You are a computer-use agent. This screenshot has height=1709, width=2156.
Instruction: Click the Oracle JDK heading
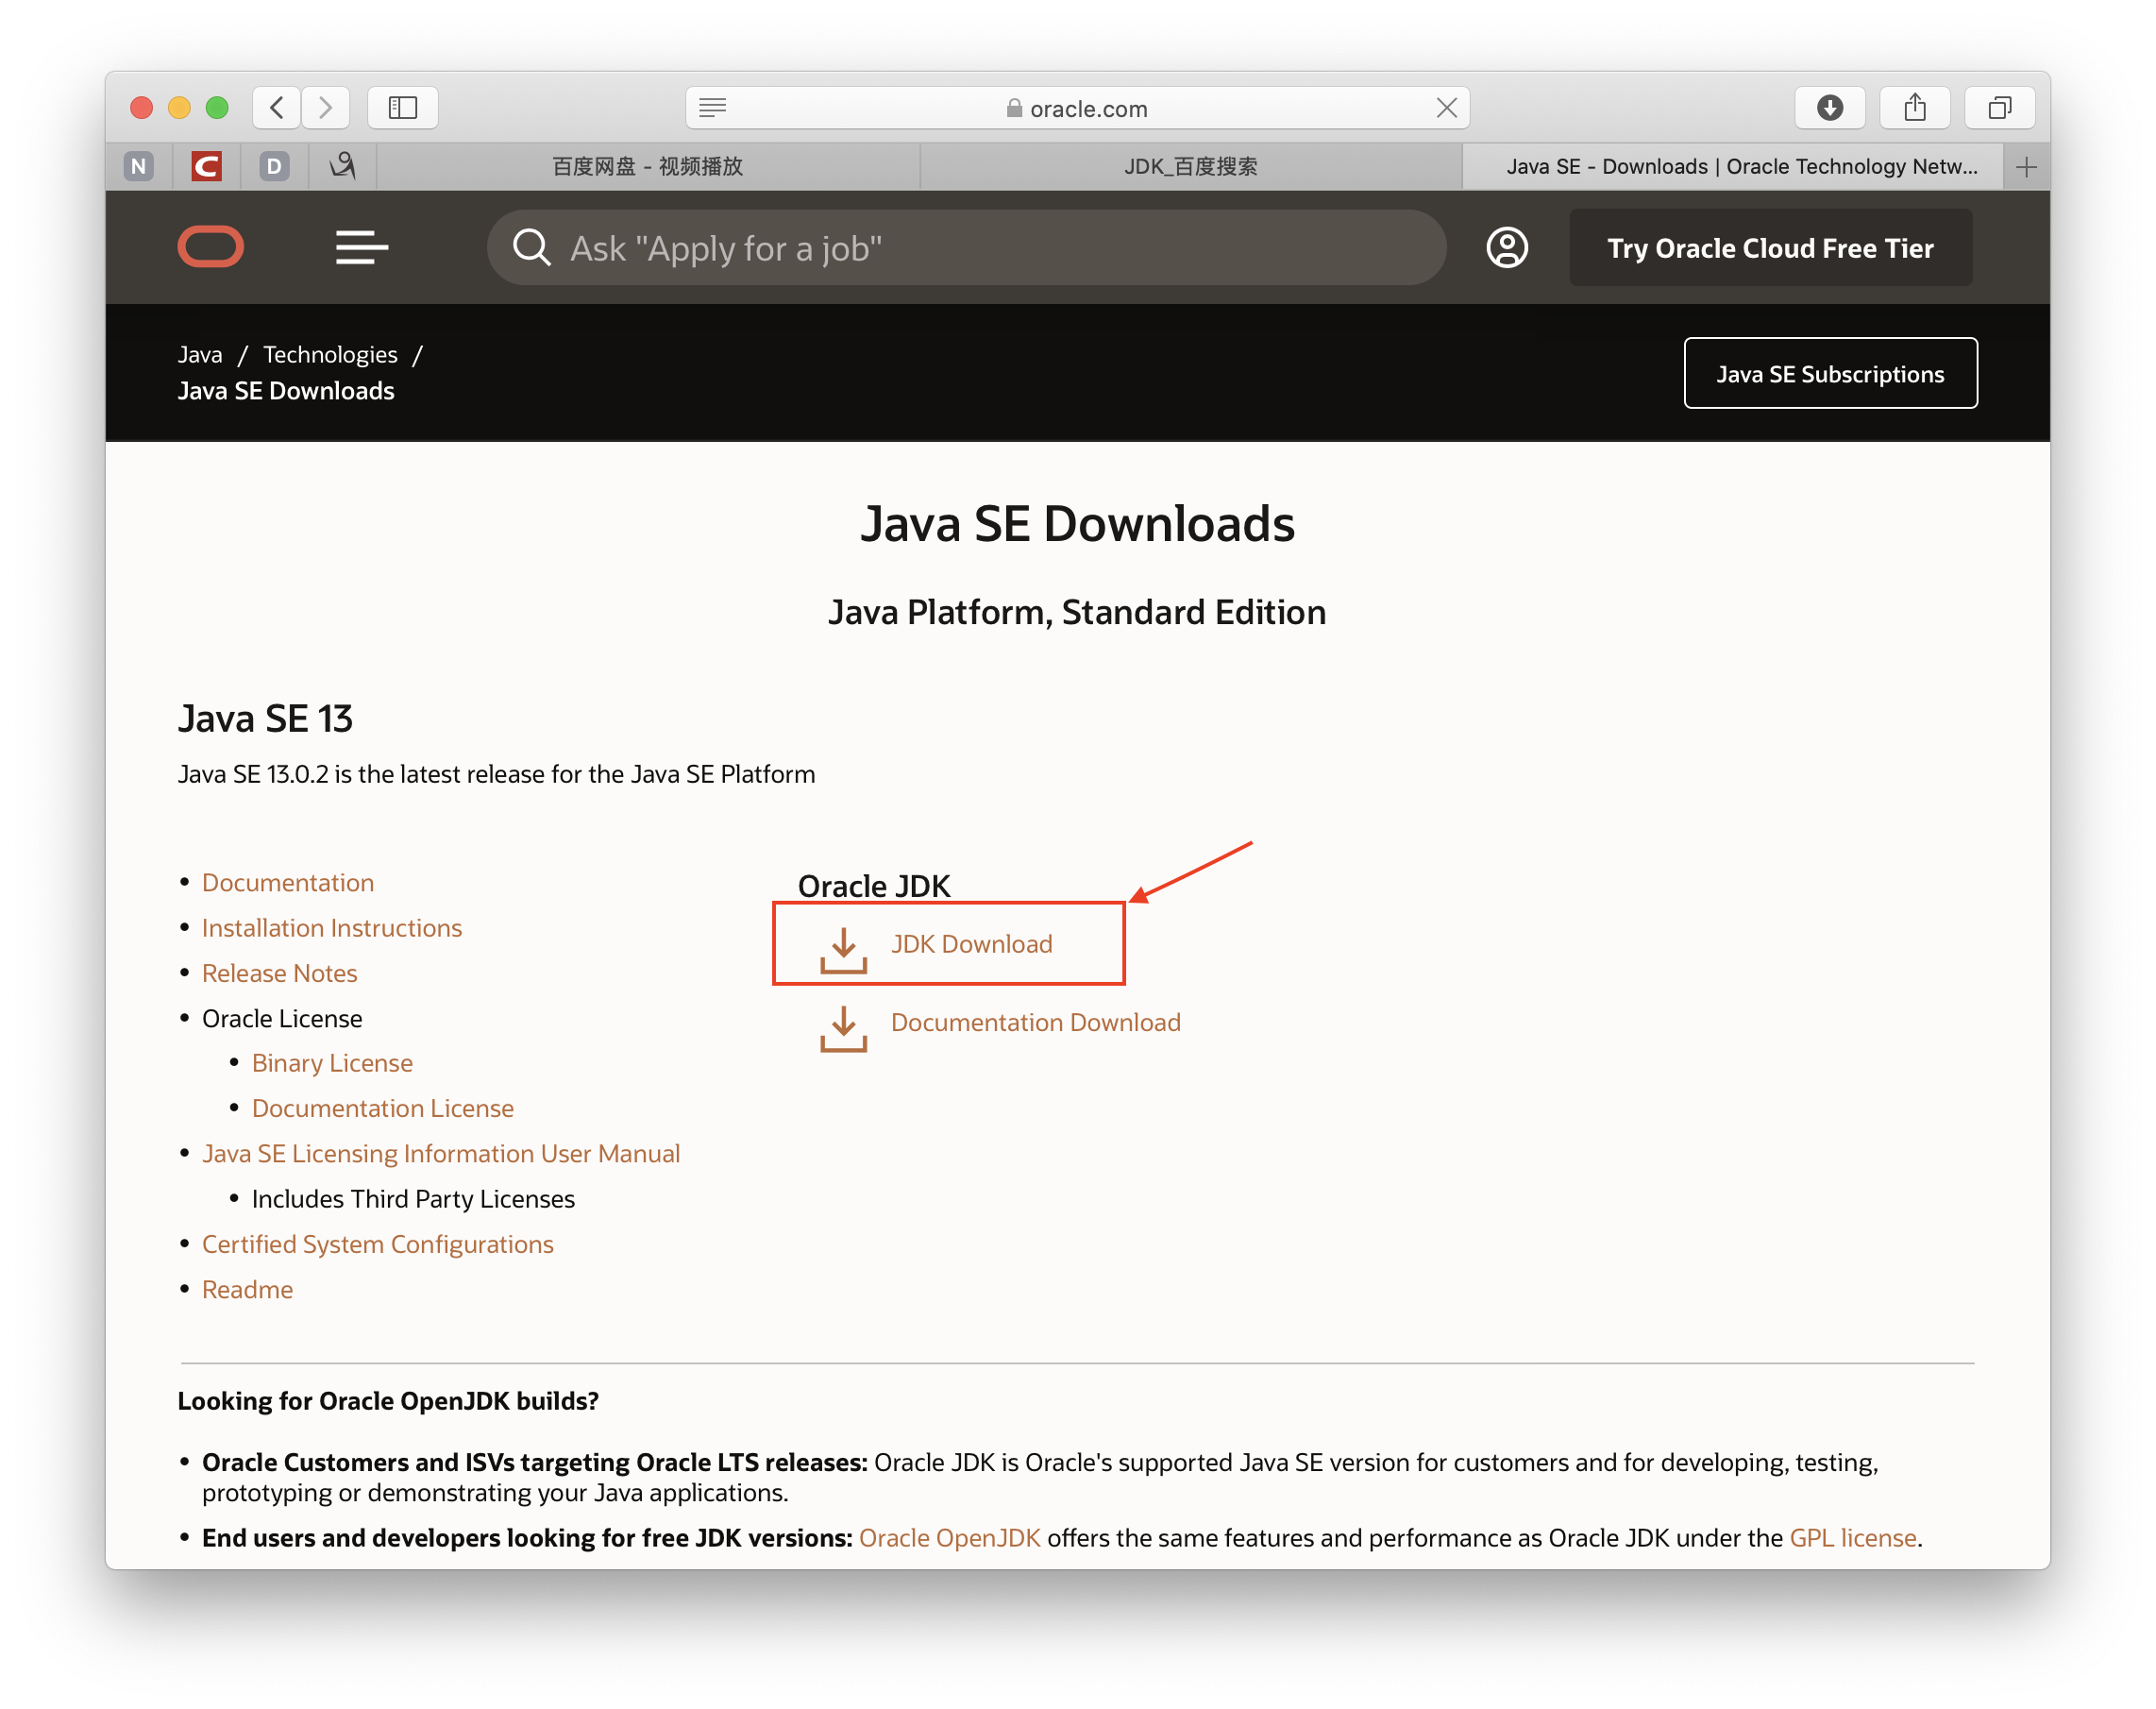(x=874, y=885)
